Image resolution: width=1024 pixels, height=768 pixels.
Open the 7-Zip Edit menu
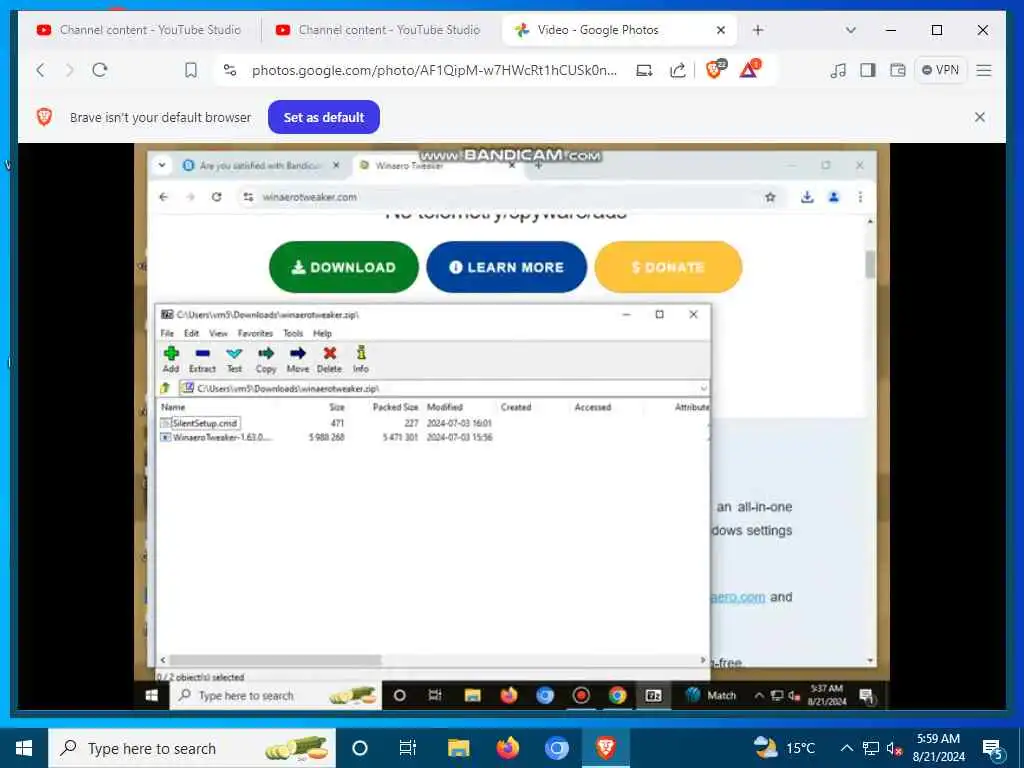tap(191, 333)
